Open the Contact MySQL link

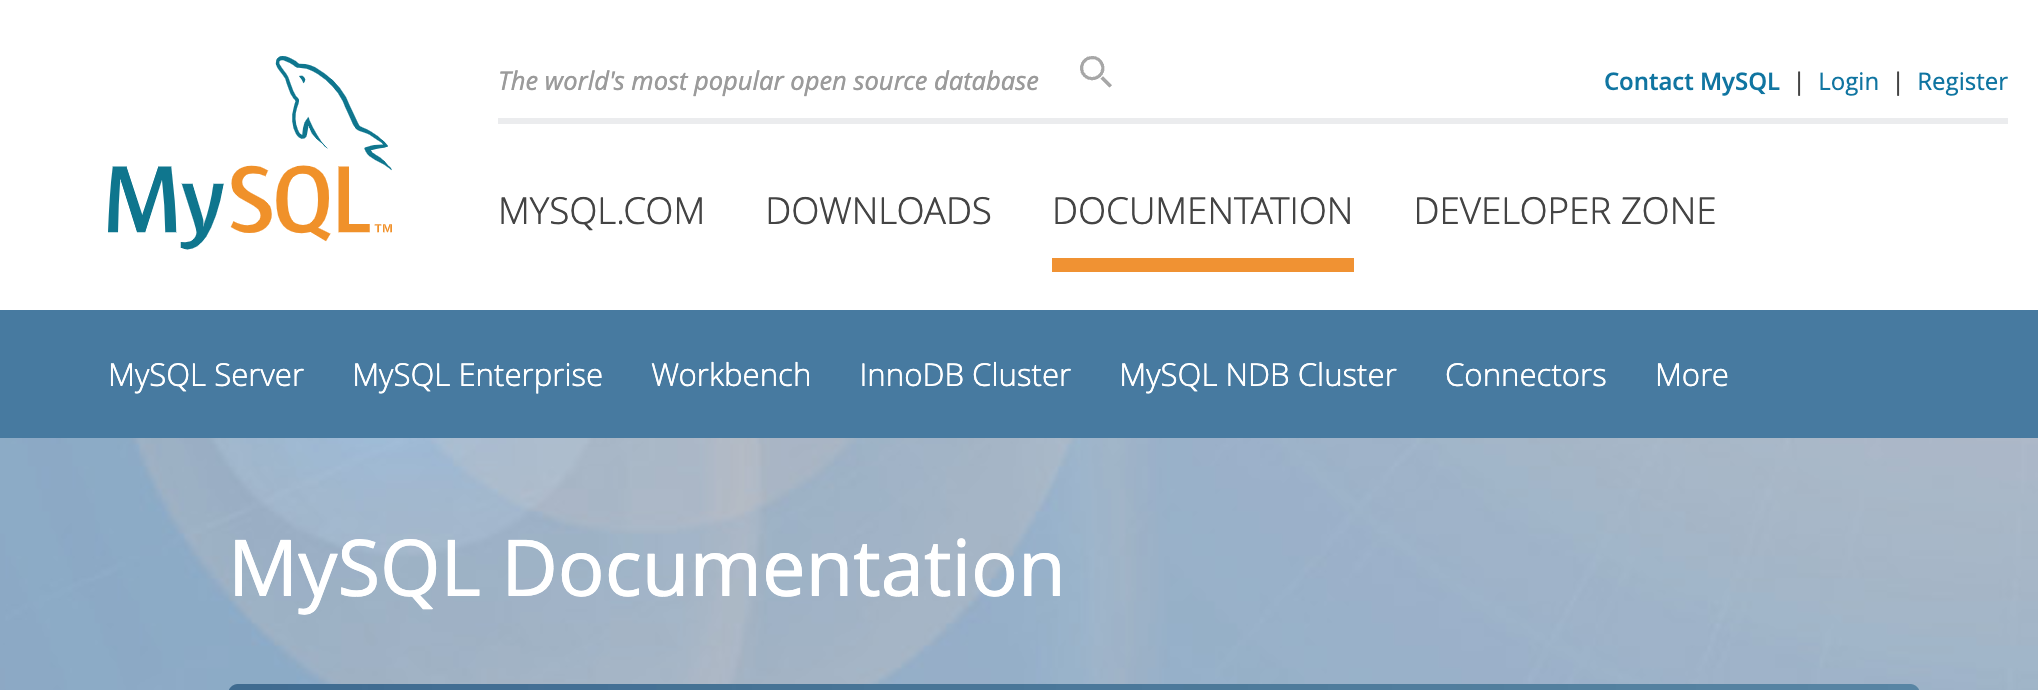(x=1691, y=81)
